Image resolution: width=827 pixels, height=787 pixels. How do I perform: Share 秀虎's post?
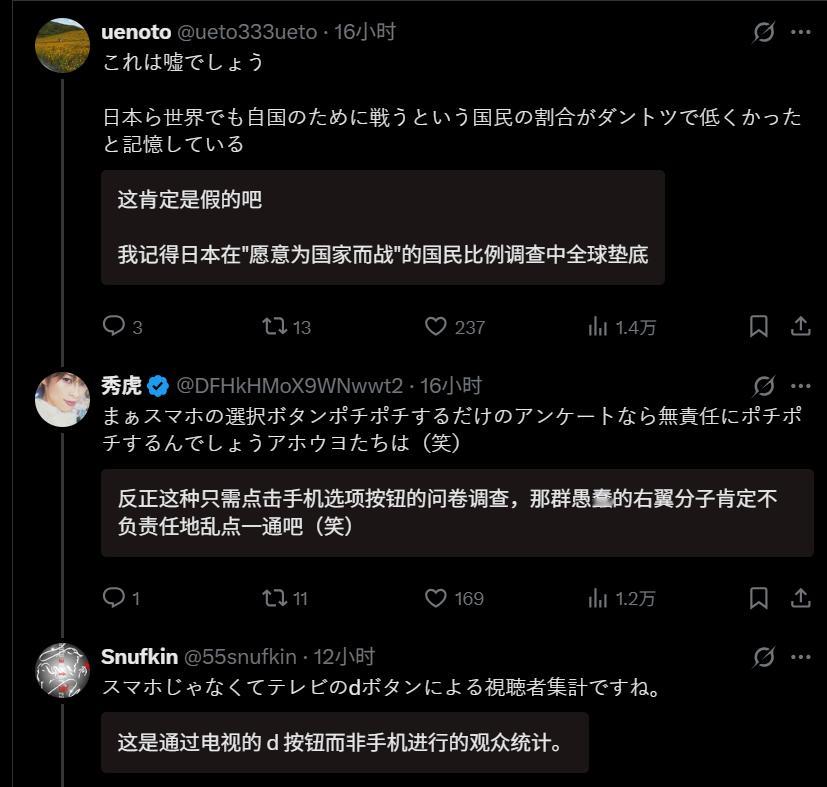click(800, 597)
